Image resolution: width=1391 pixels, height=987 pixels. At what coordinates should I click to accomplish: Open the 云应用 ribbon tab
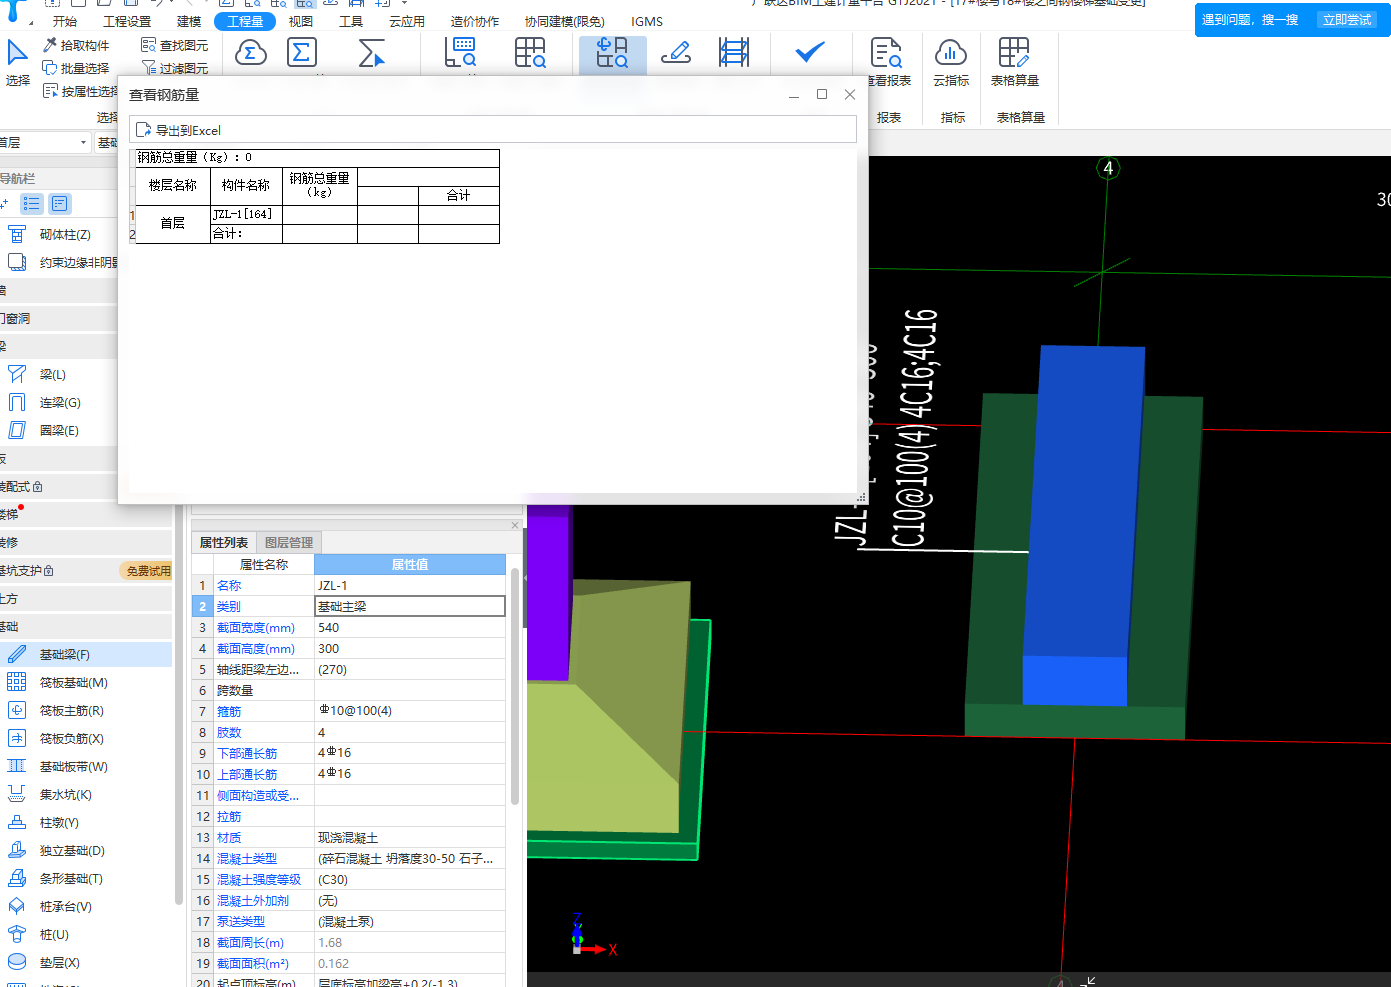point(407,21)
